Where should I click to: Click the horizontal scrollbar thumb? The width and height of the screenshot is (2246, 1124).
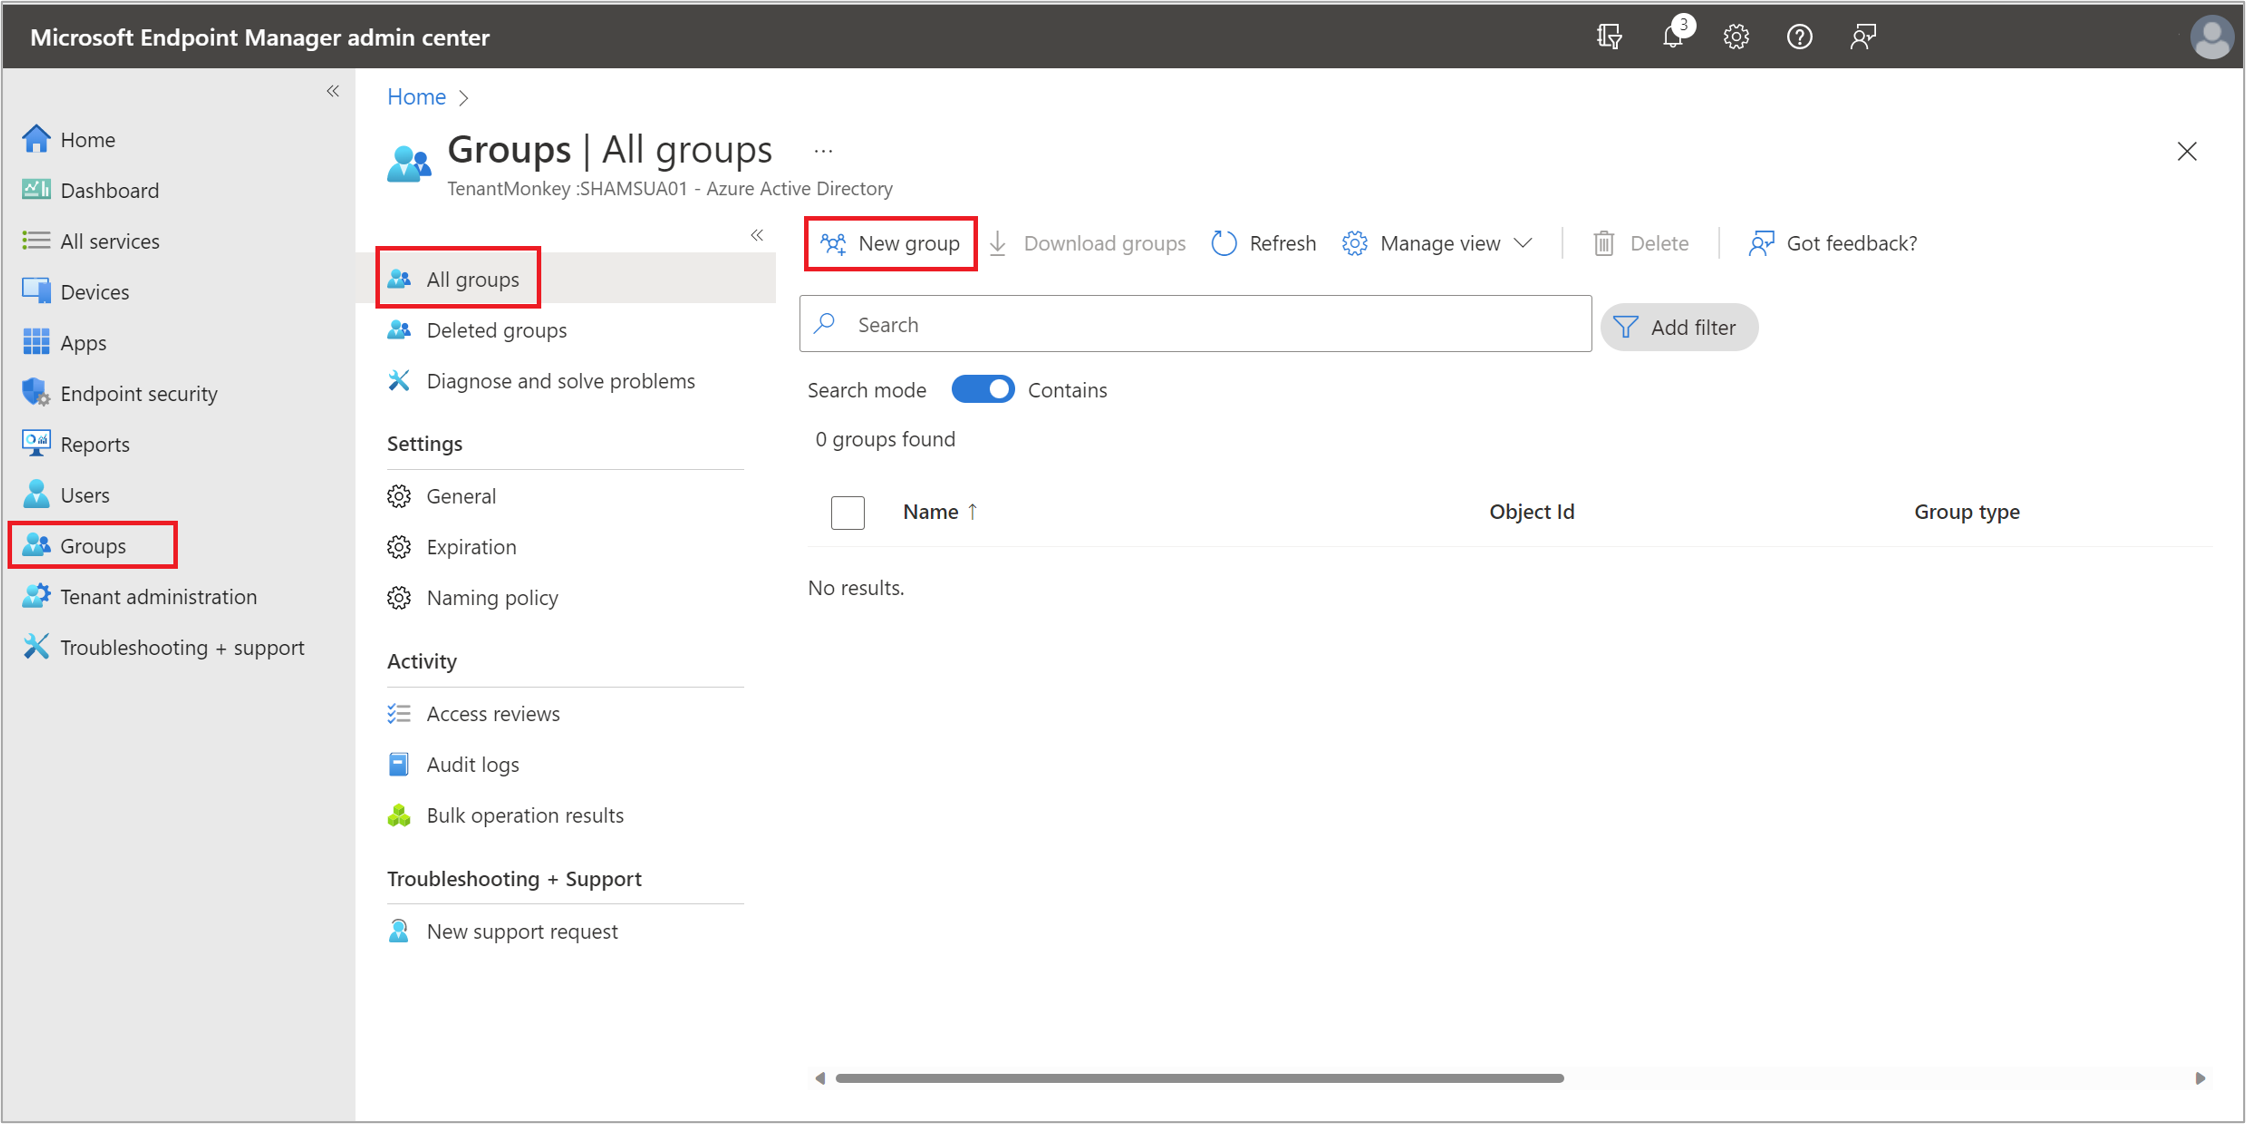pyautogui.click(x=1199, y=1078)
